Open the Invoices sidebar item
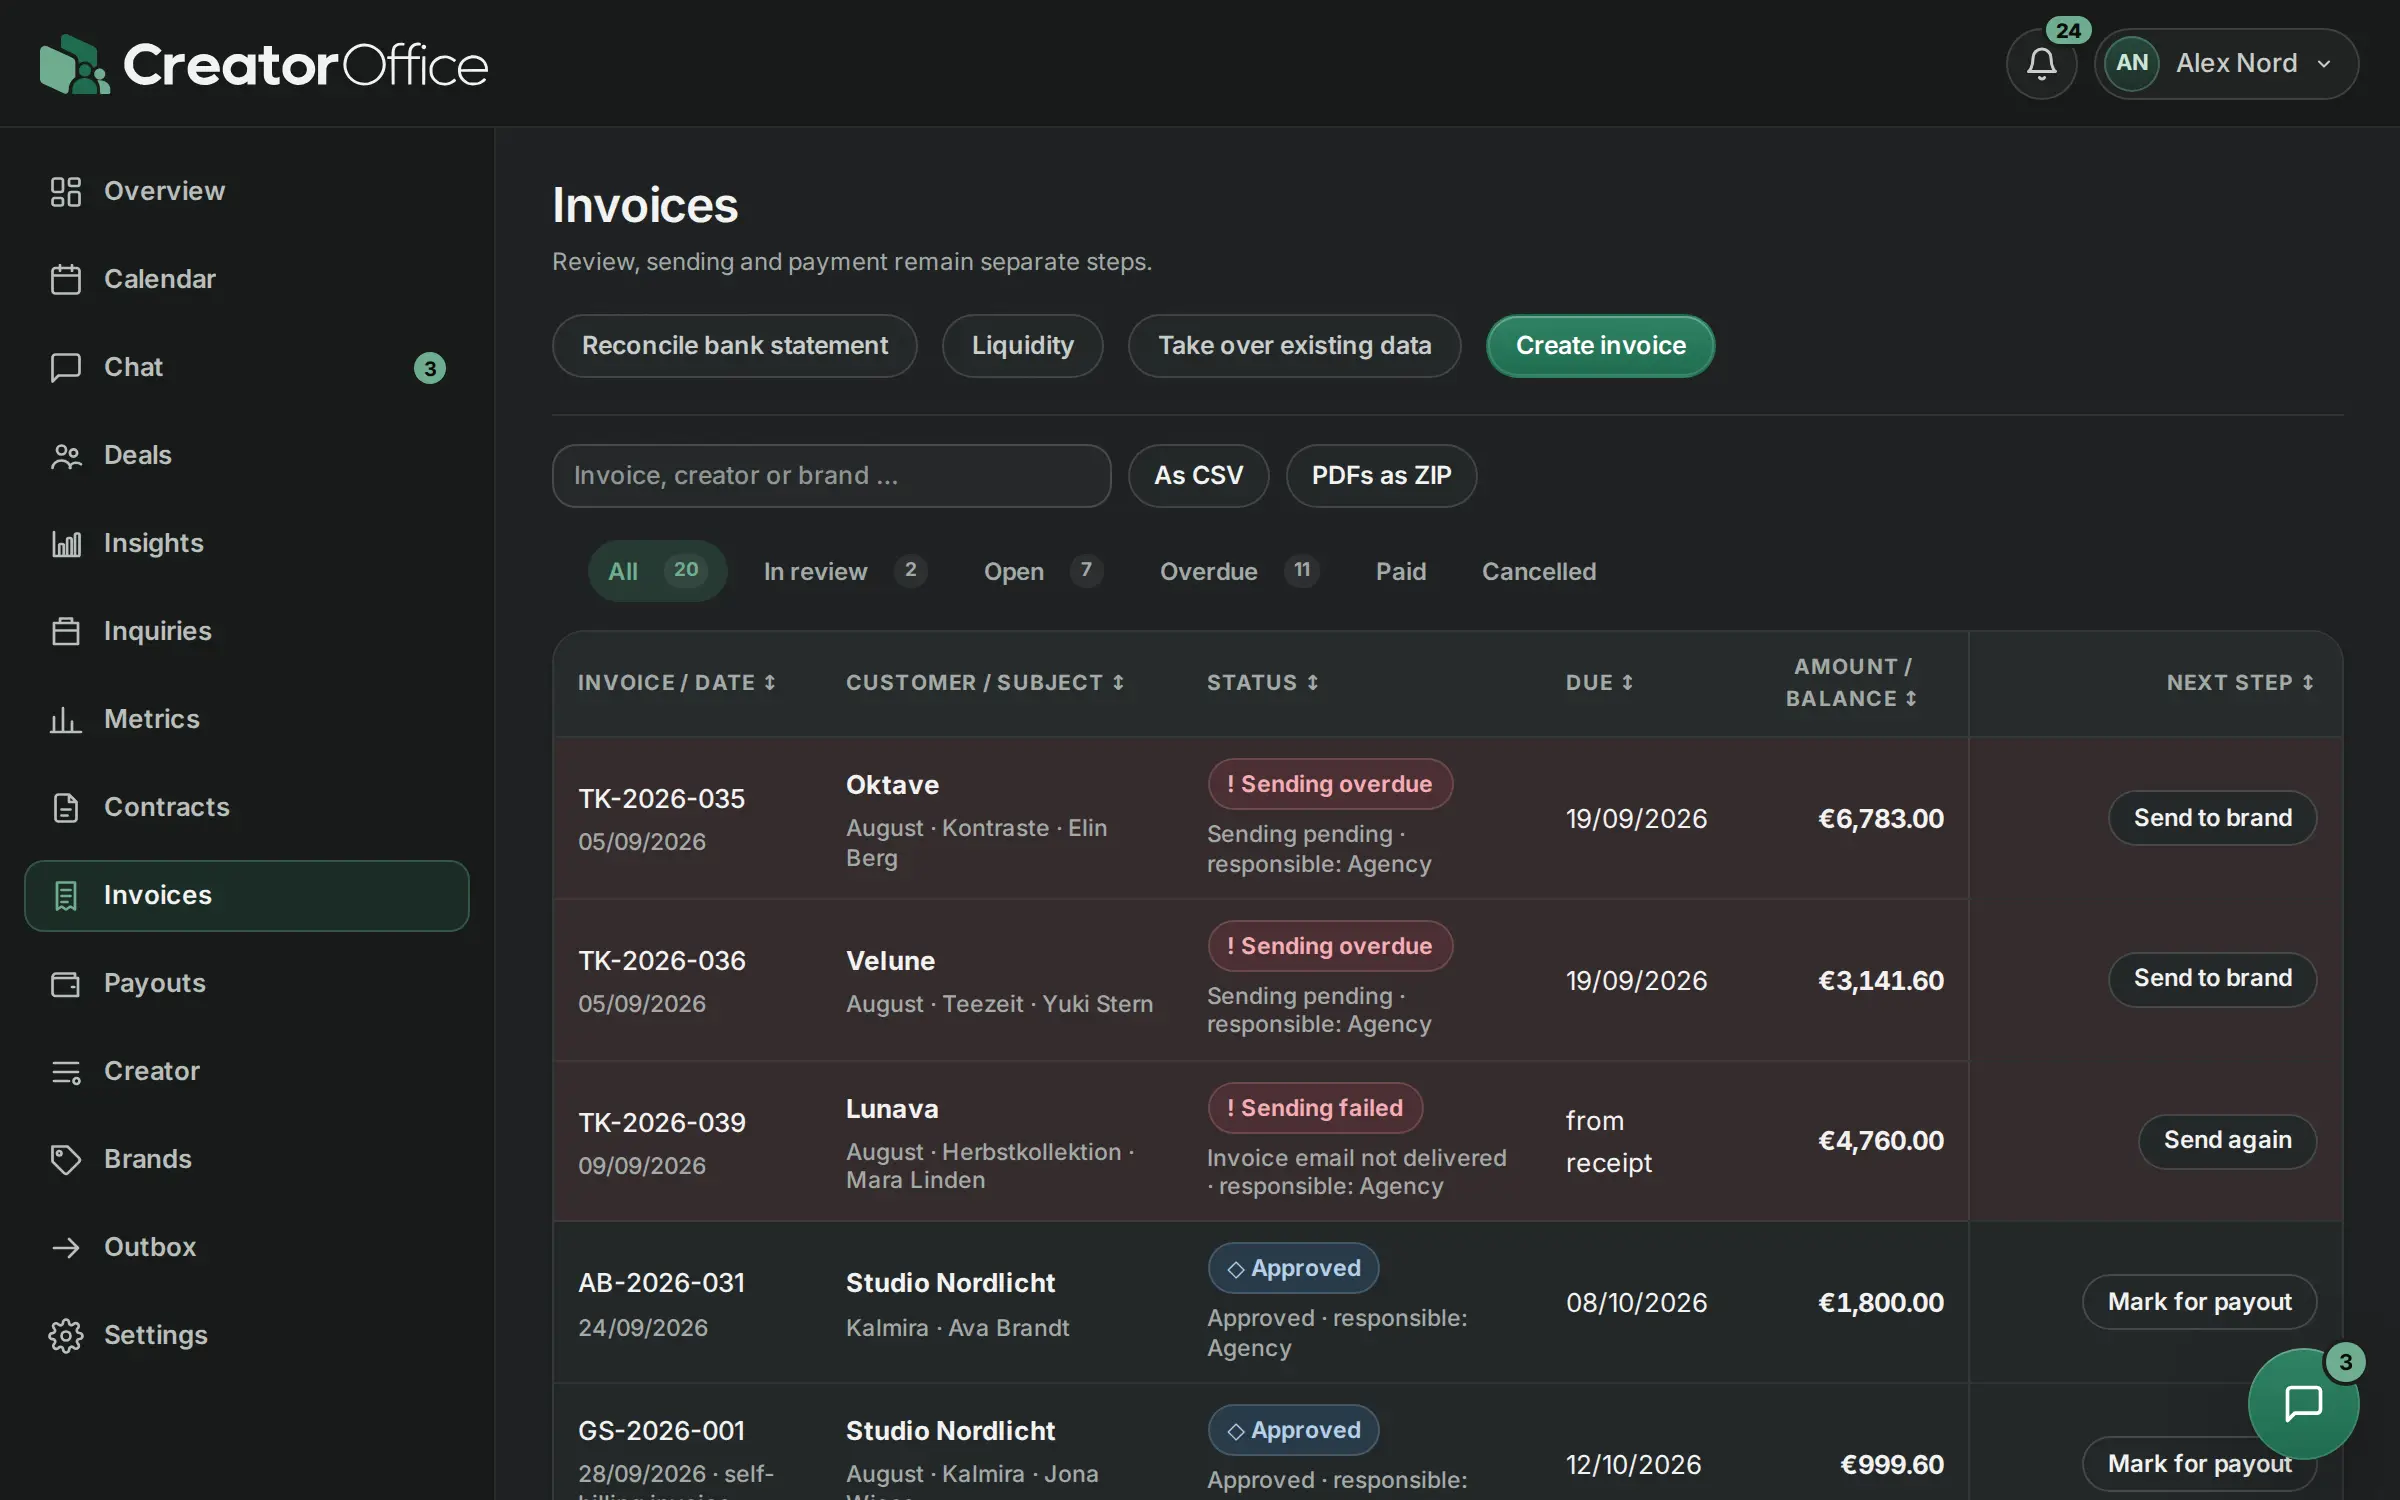 pyautogui.click(x=247, y=896)
